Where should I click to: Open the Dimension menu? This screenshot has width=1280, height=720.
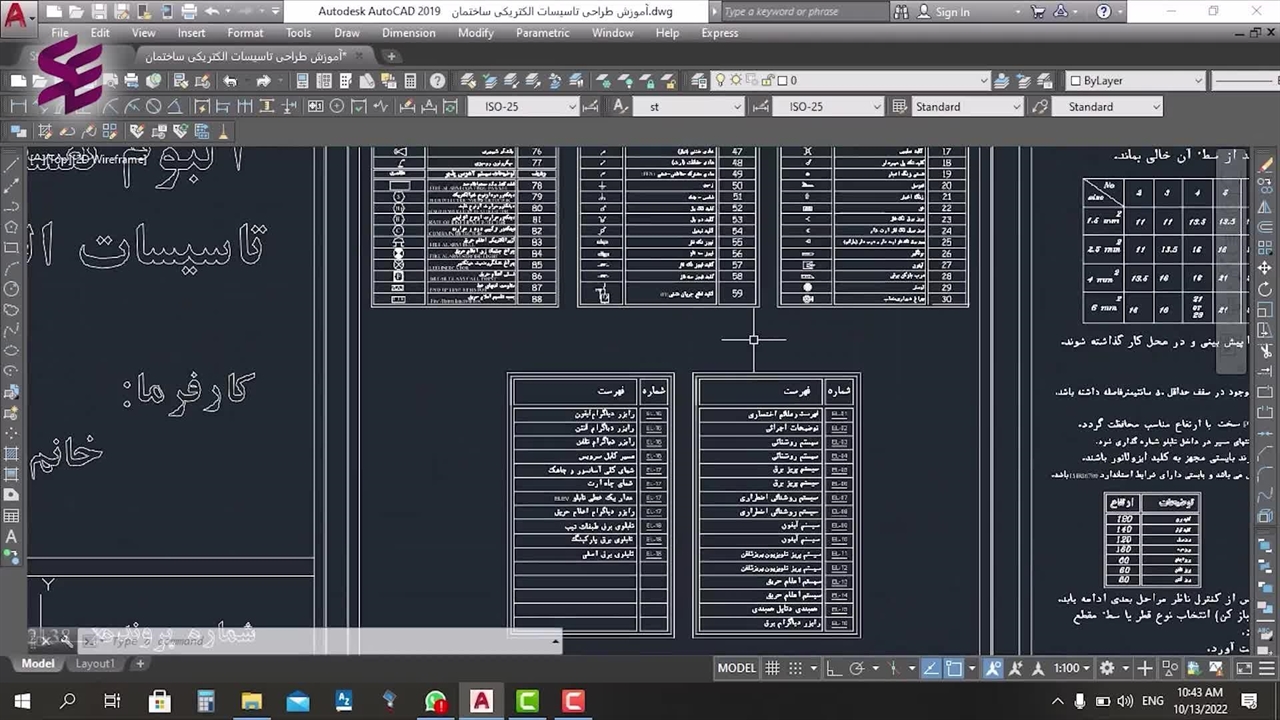tap(408, 33)
